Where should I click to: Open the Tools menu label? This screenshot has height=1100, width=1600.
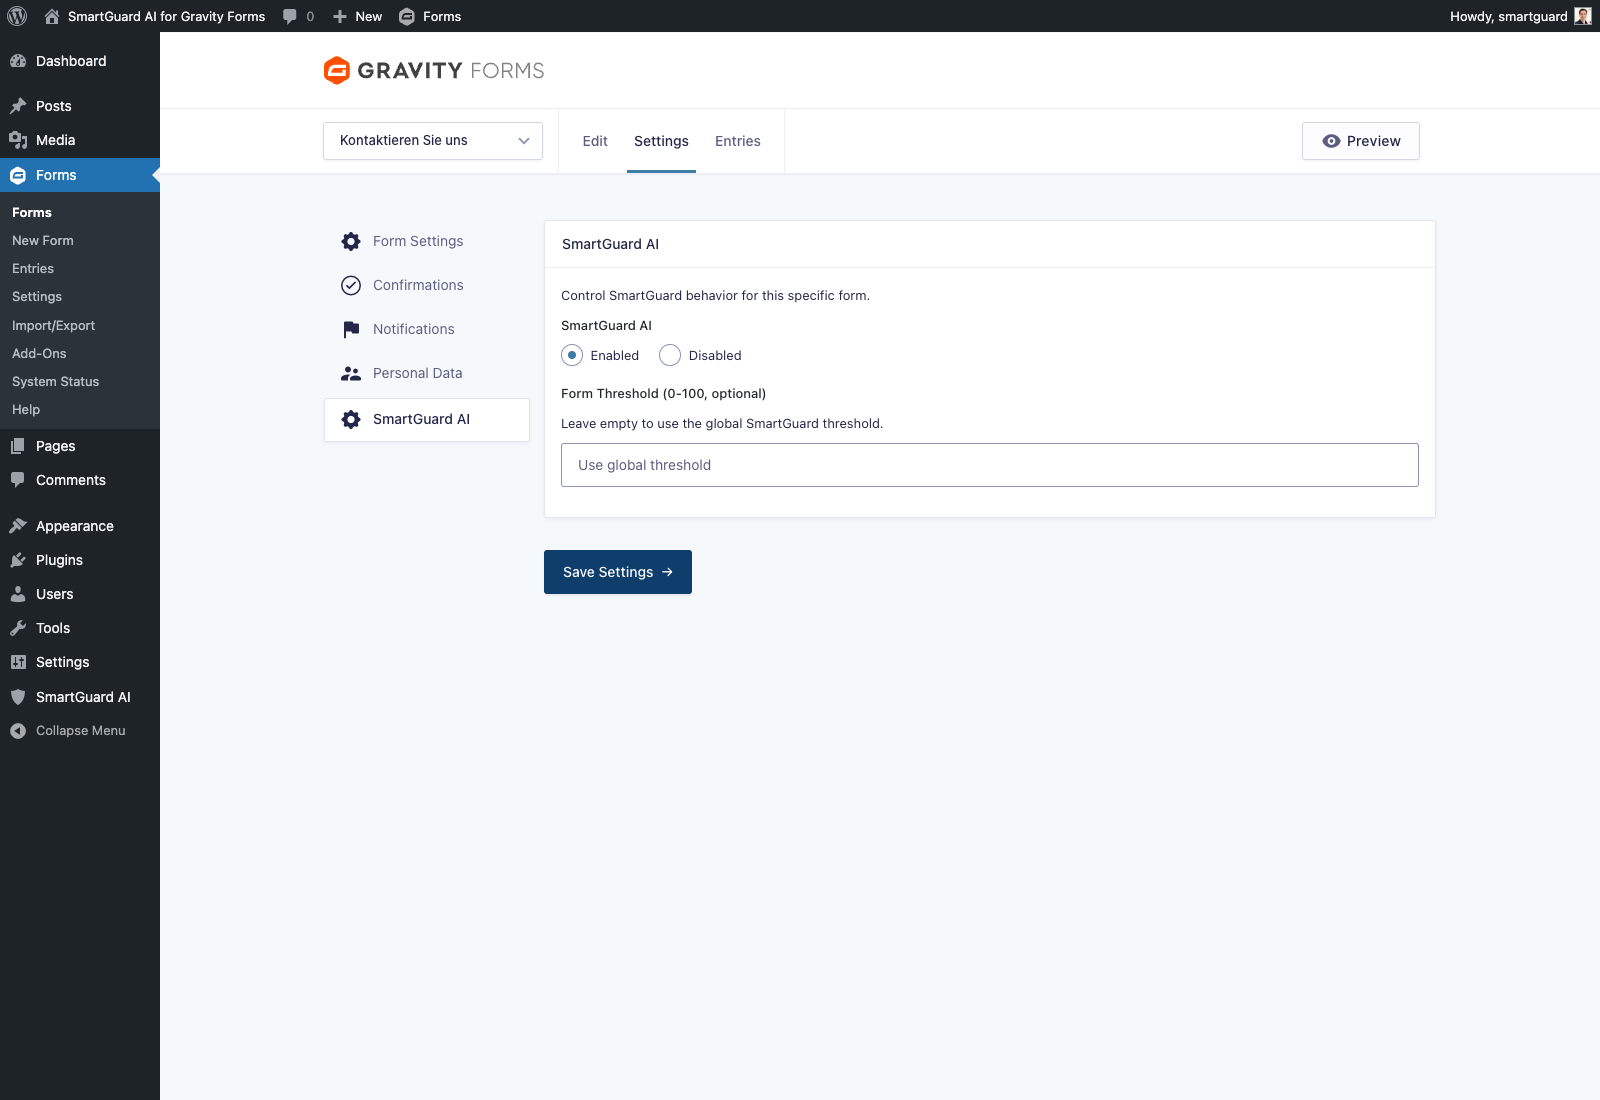(53, 628)
